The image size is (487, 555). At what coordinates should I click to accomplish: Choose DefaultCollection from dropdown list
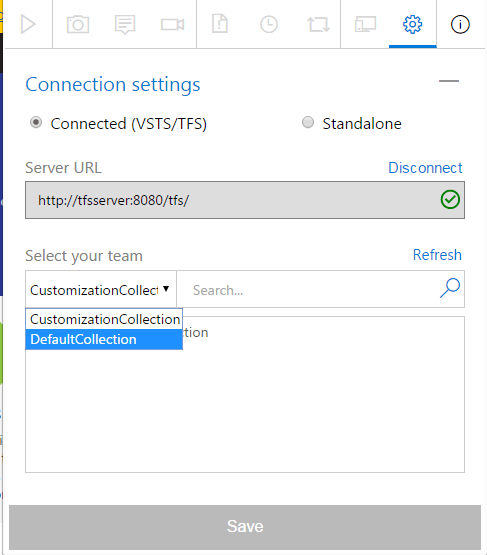click(104, 339)
